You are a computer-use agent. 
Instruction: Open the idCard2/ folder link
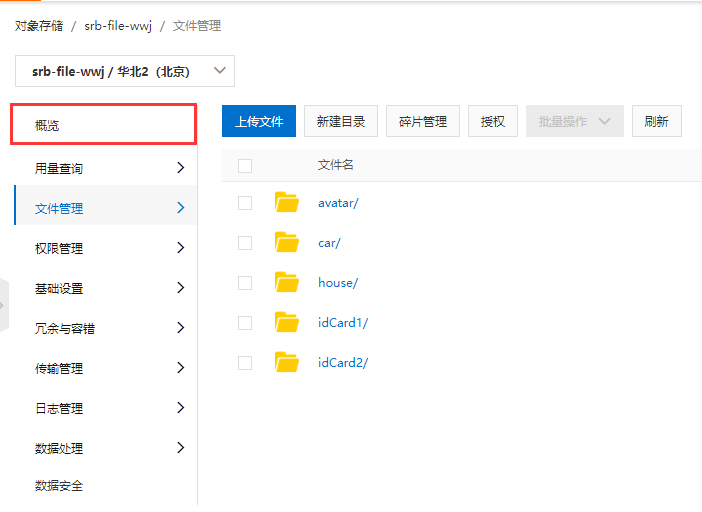[343, 363]
